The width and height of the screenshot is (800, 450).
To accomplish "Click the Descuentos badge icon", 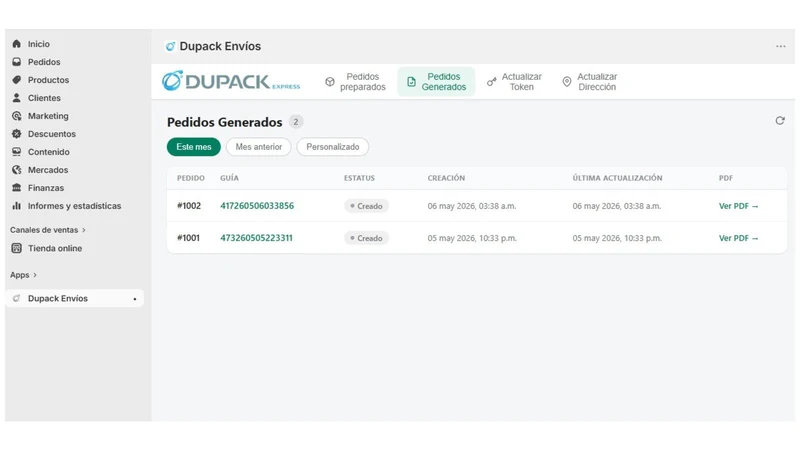I will point(16,134).
